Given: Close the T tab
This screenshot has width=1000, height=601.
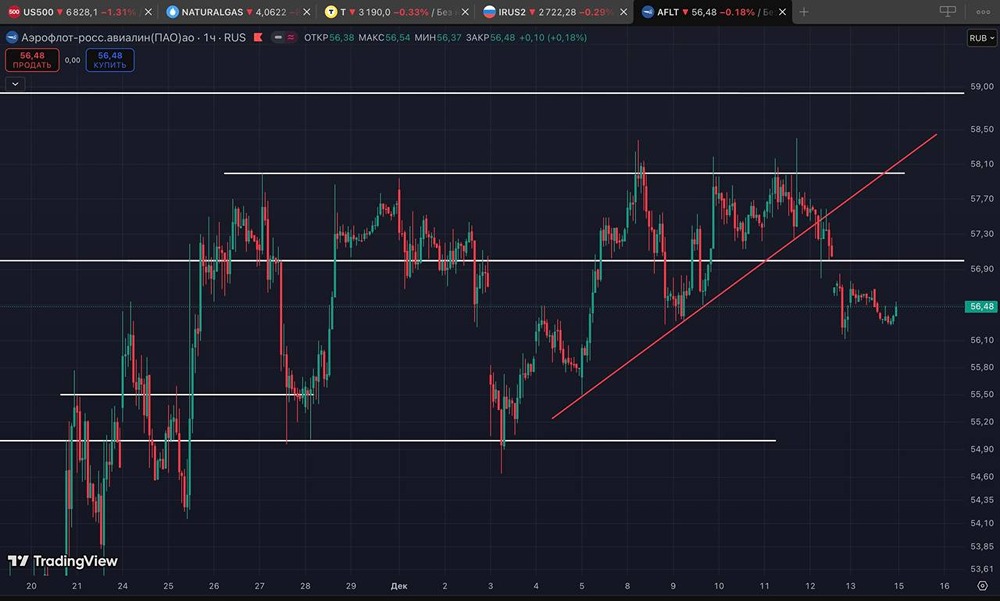Looking at the screenshot, I should (x=465, y=11).
